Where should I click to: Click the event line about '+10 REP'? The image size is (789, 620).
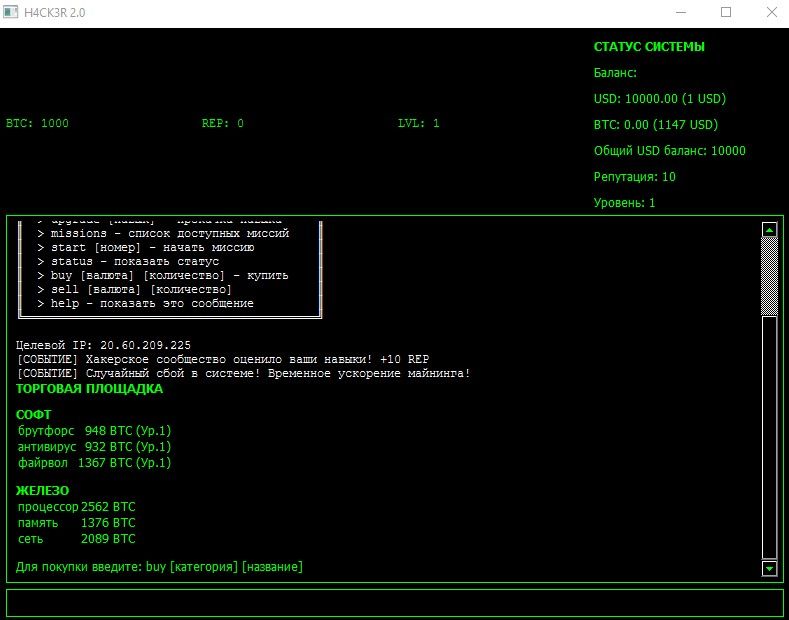(x=223, y=359)
